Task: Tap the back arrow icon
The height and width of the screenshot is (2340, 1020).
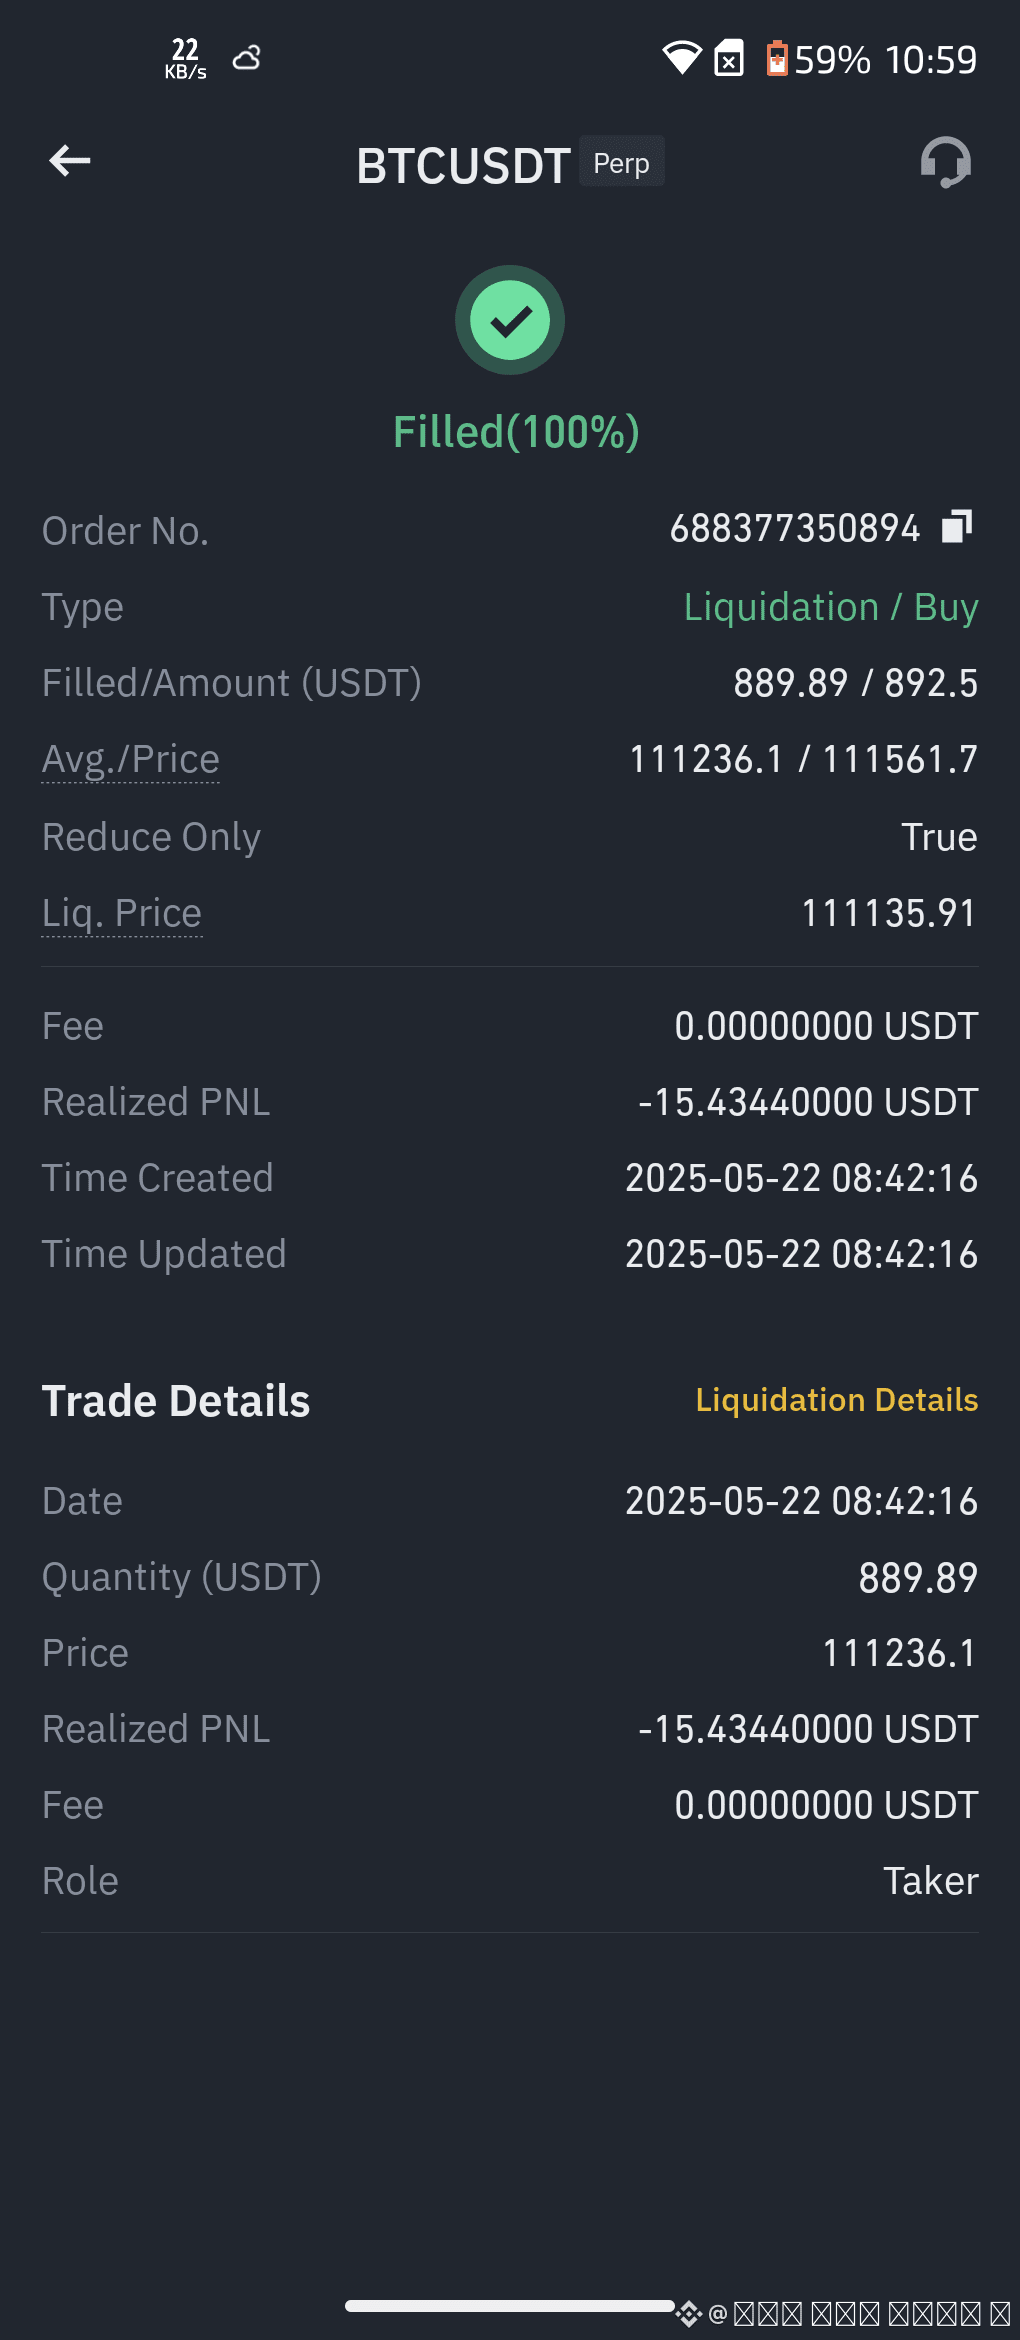Action: (x=70, y=160)
